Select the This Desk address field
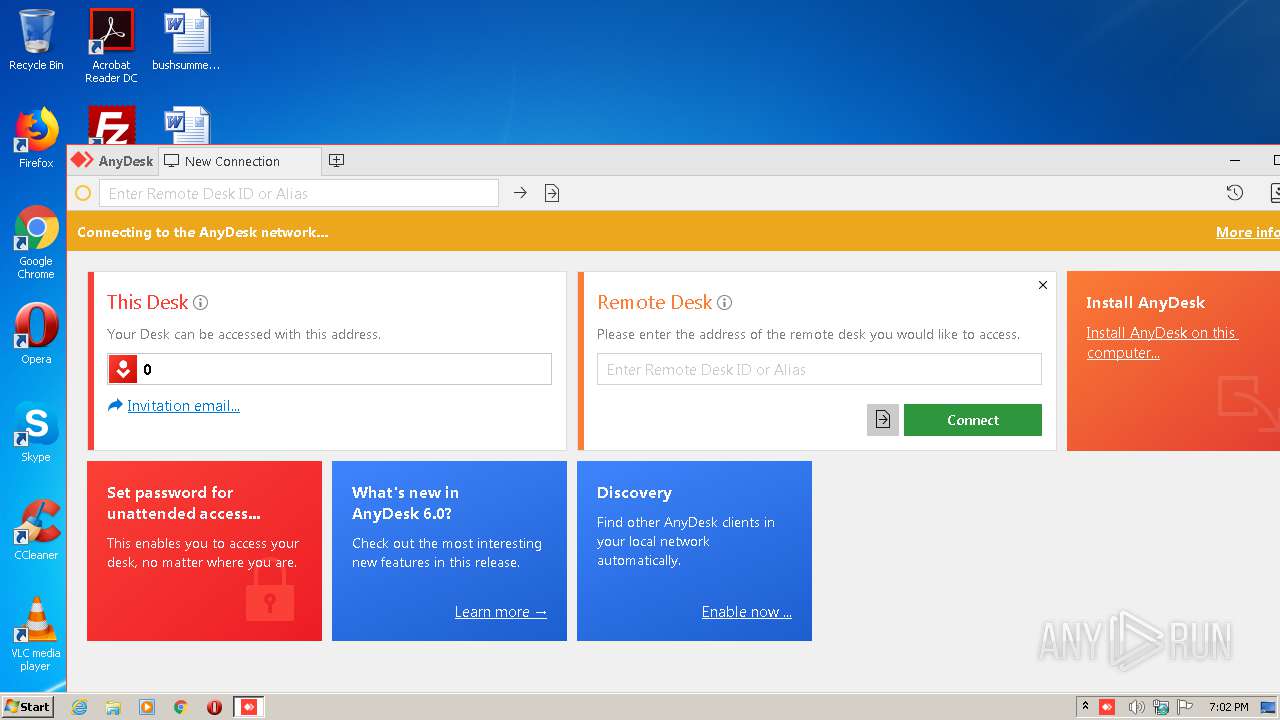 (329, 369)
